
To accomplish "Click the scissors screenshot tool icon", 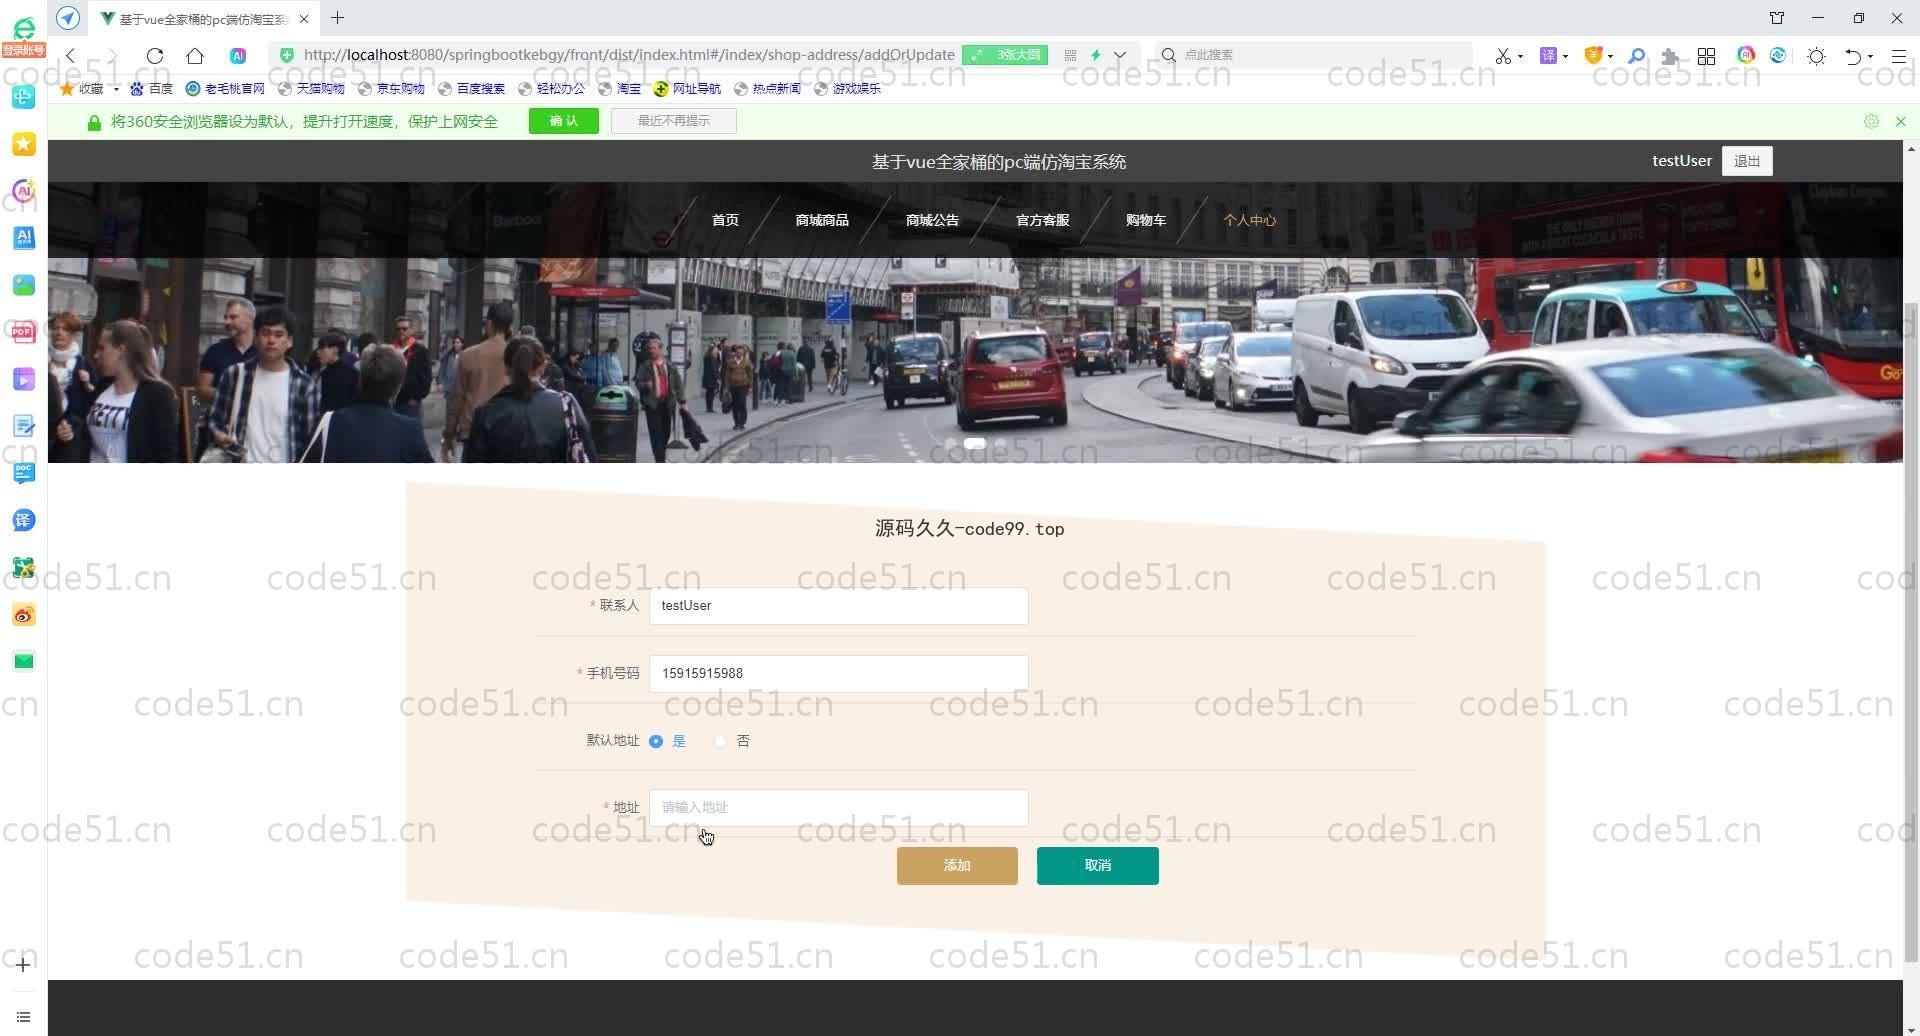I will click(x=1503, y=56).
